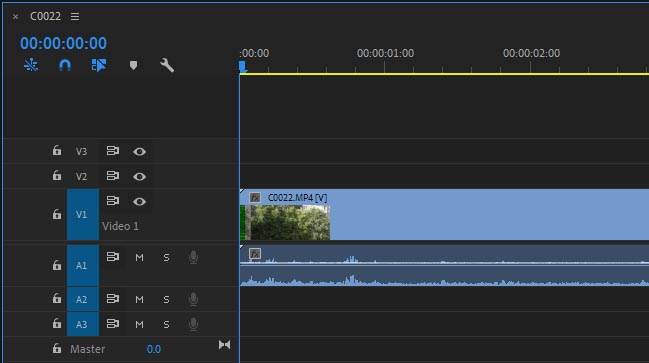
Task: Hide V2 track output with eye
Action: pyautogui.click(x=139, y=177)
